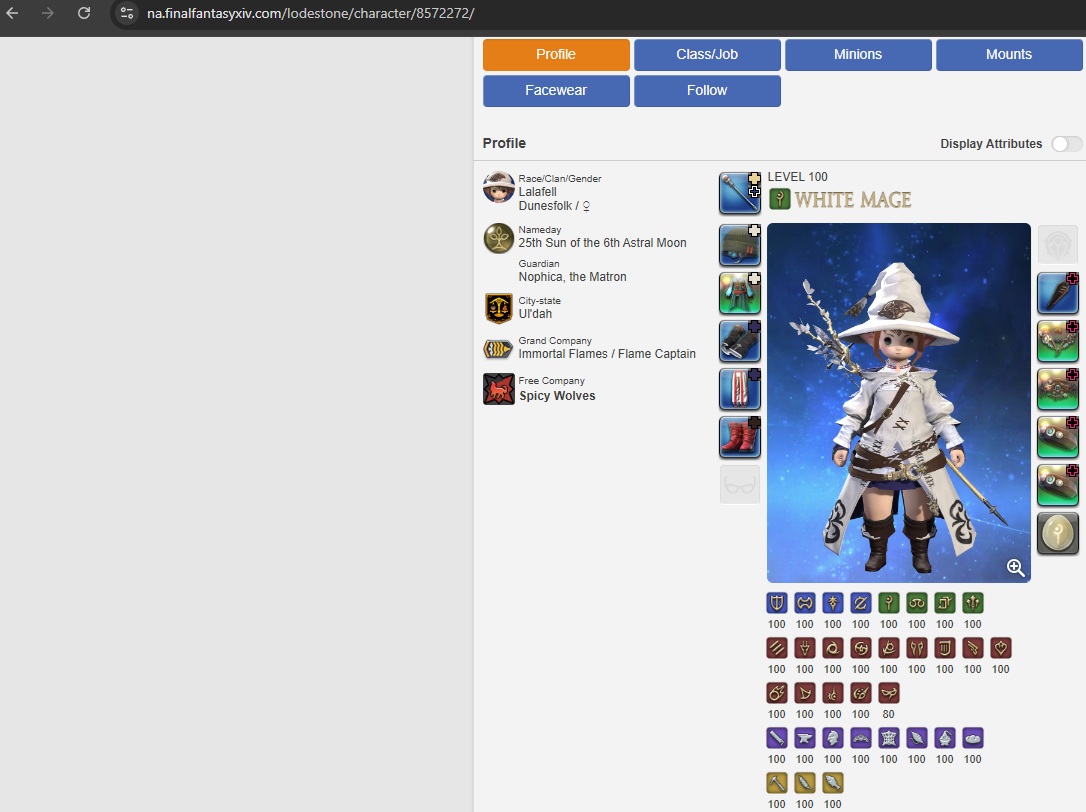This screenshot has height=812, width=1086.
Task: Enlarge character portrait with magnifier icon
Action: click(1015, 567)
